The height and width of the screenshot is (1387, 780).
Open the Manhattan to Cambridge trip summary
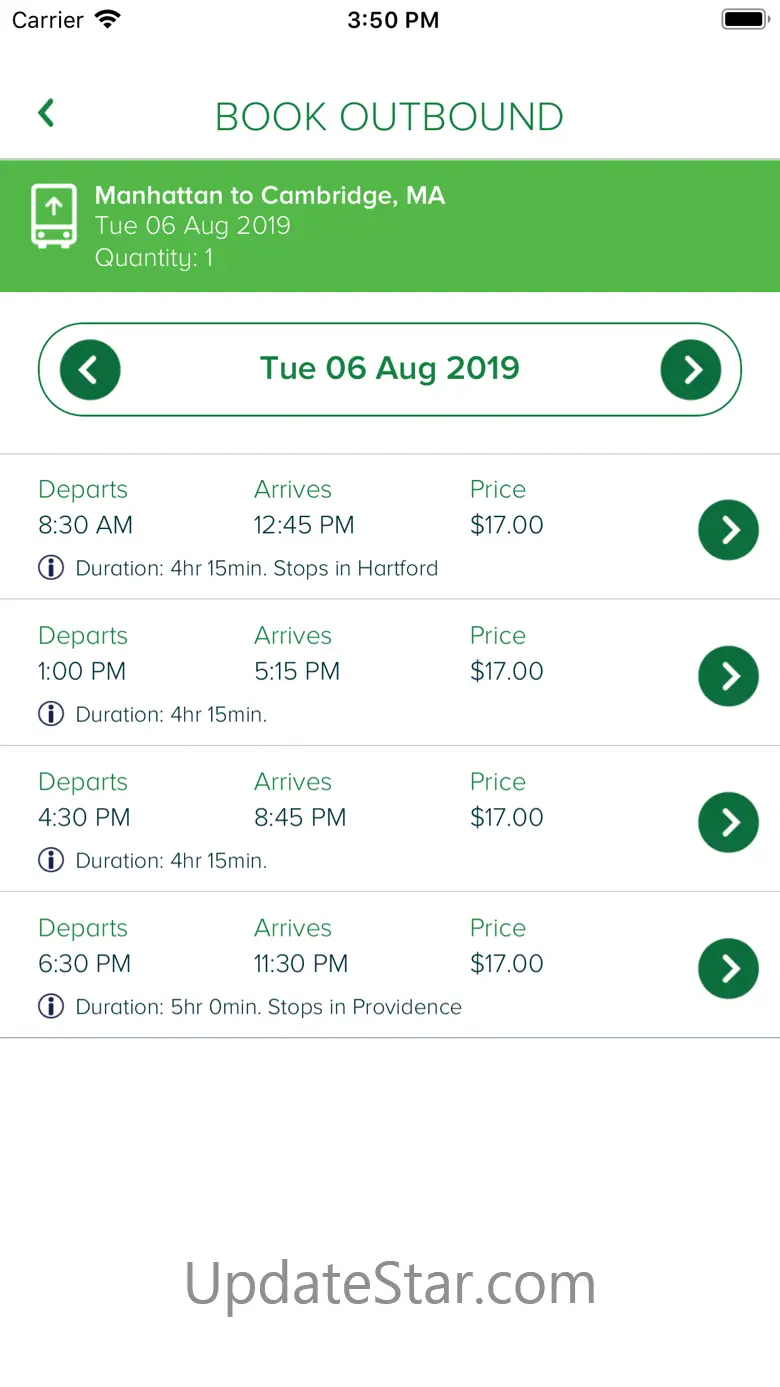click(x=270, y=196)
